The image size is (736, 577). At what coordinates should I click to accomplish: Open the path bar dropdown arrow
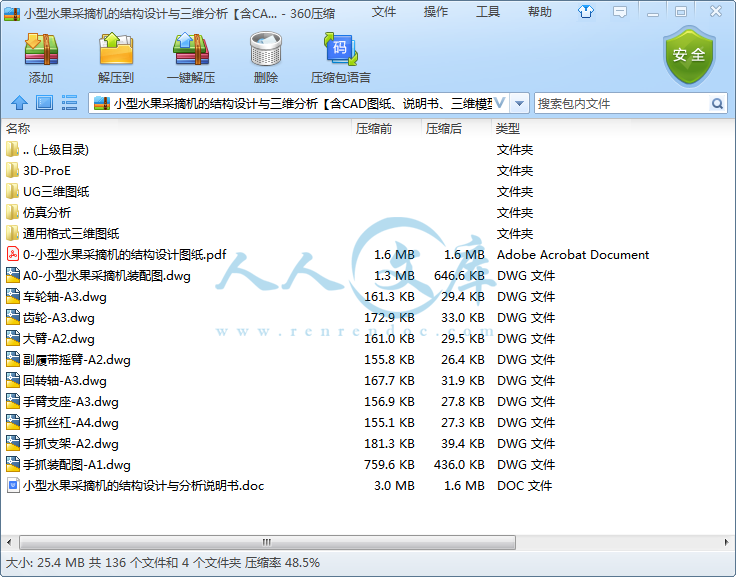519,103
